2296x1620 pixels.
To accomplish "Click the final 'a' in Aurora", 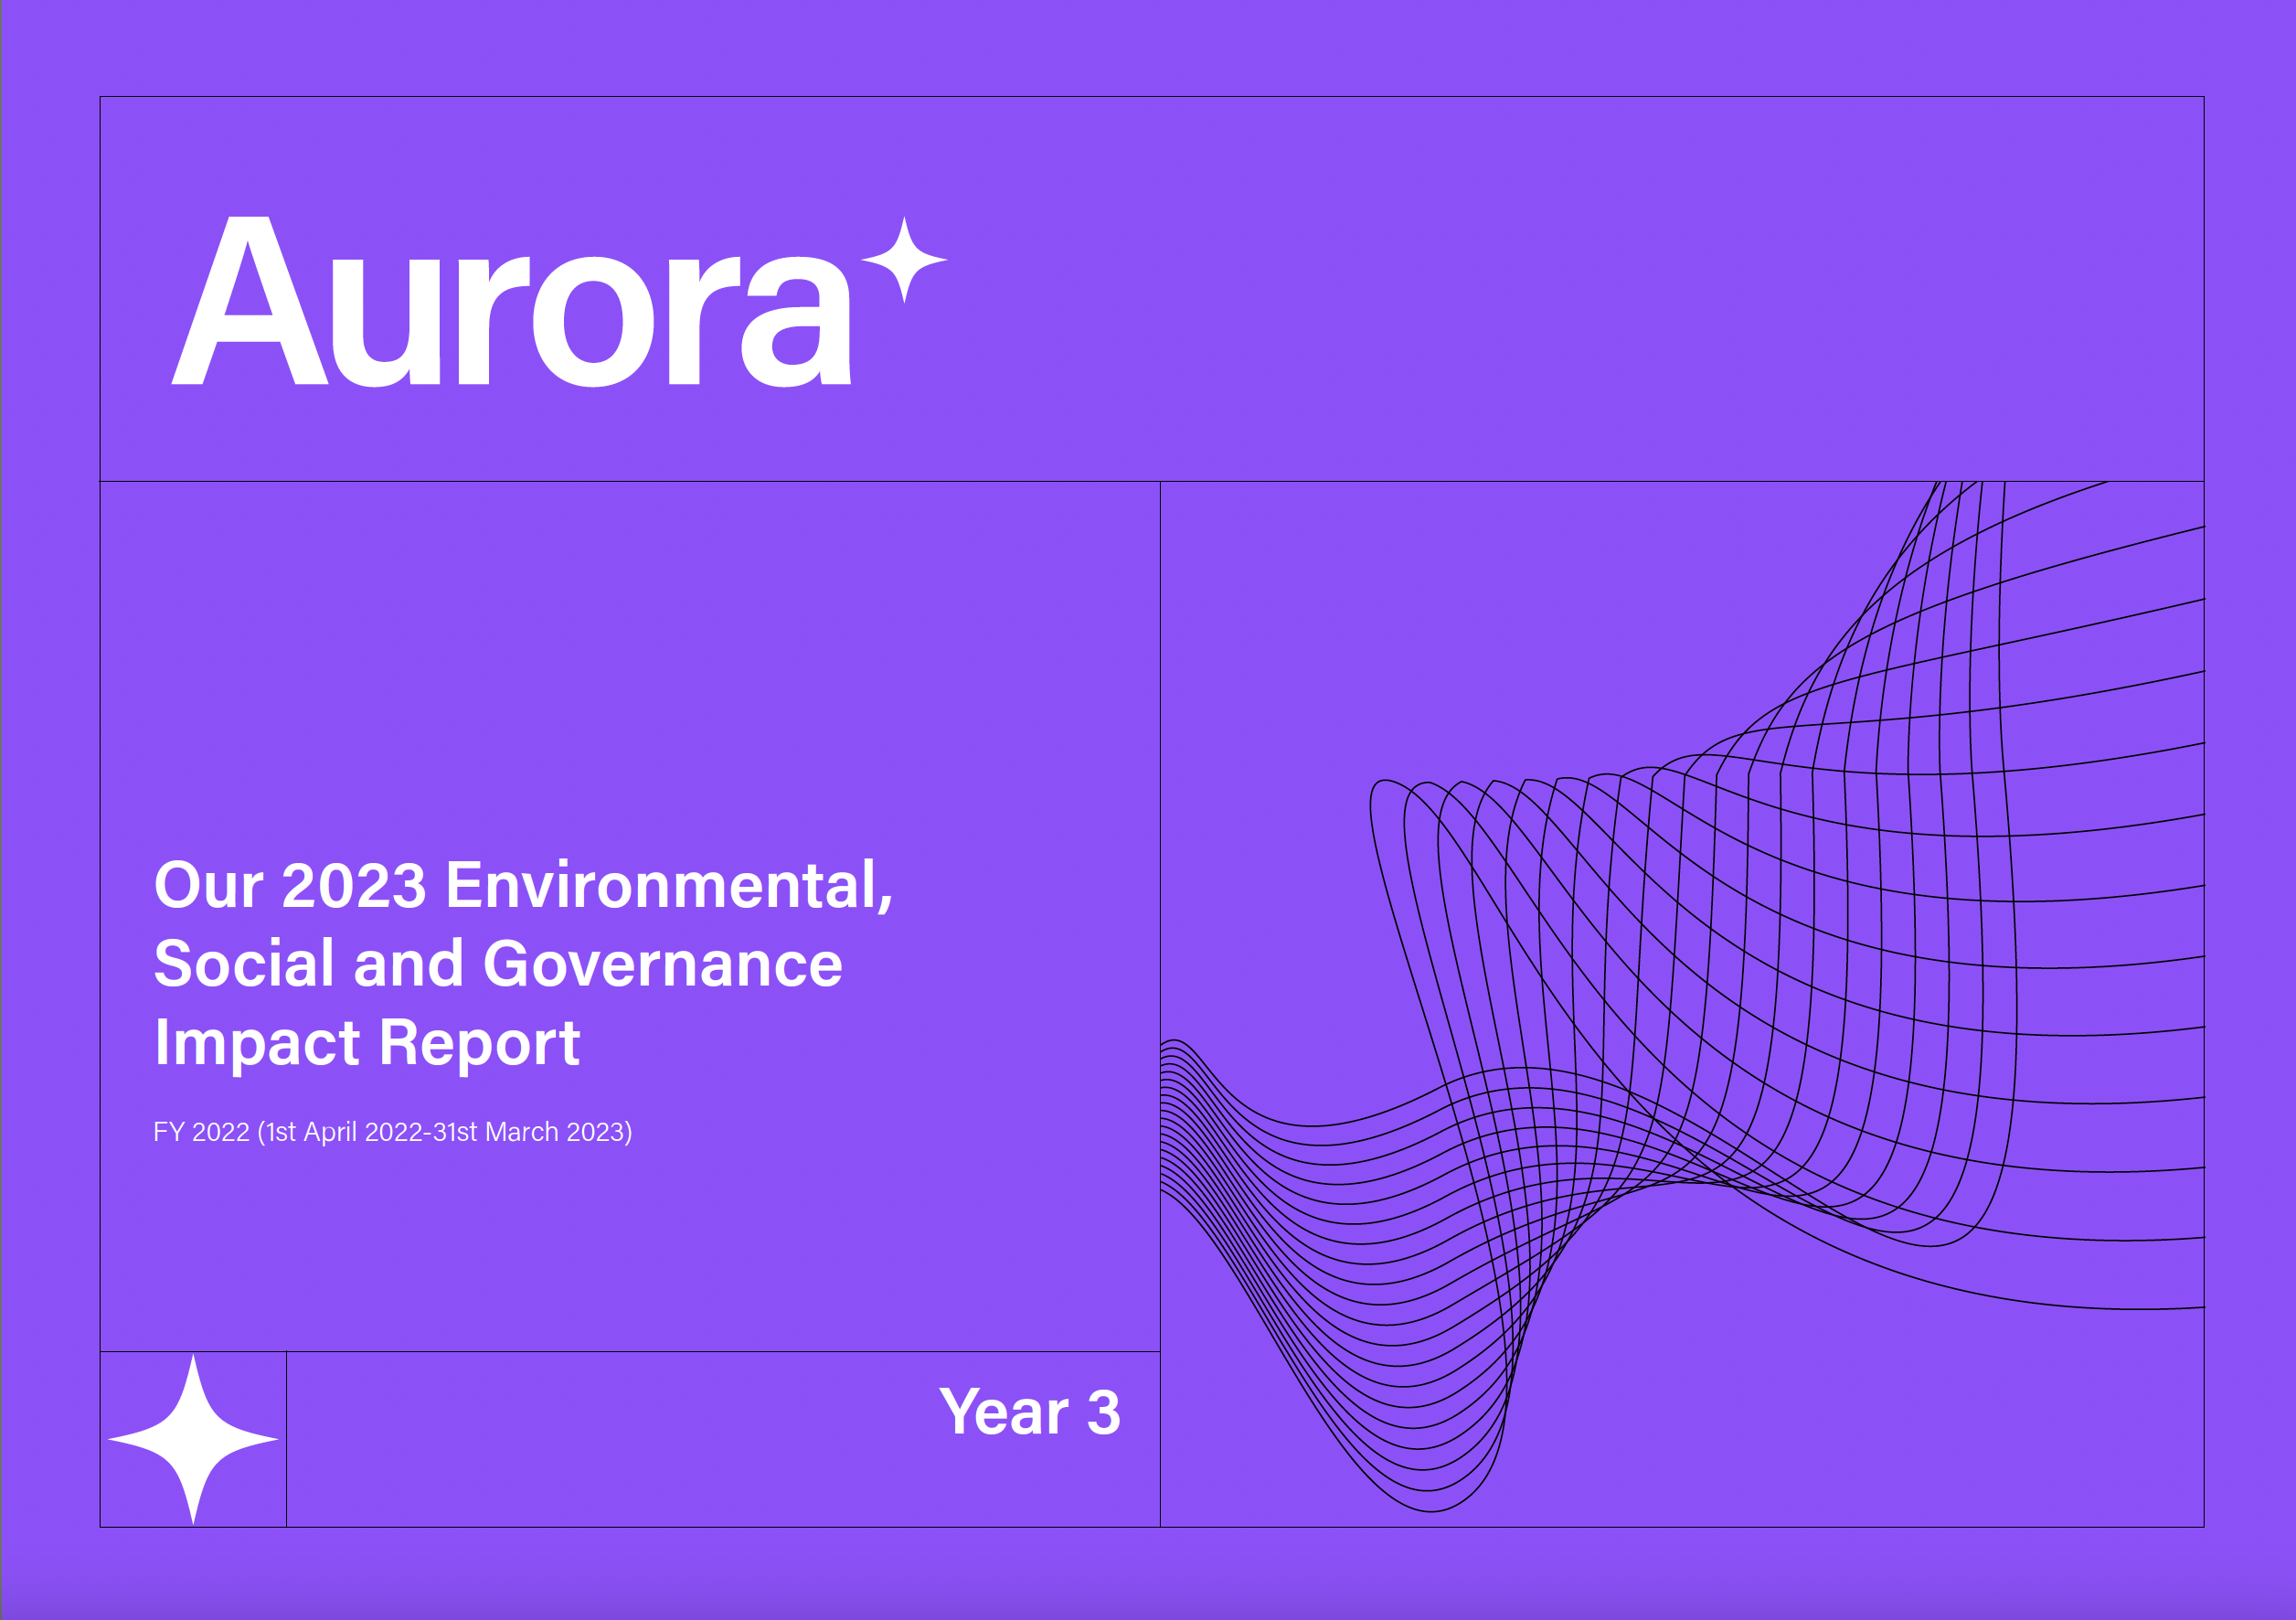I will (795, 322).
